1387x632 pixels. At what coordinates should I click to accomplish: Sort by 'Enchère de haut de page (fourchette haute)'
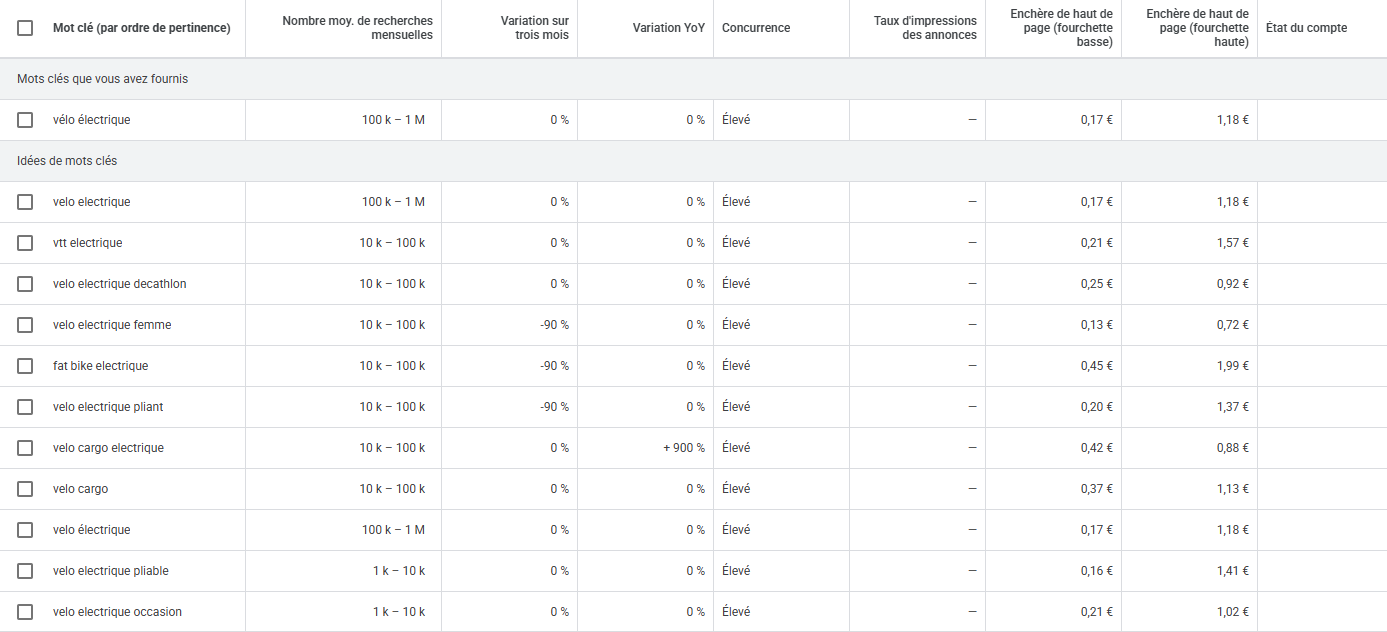pos(1197,28)
